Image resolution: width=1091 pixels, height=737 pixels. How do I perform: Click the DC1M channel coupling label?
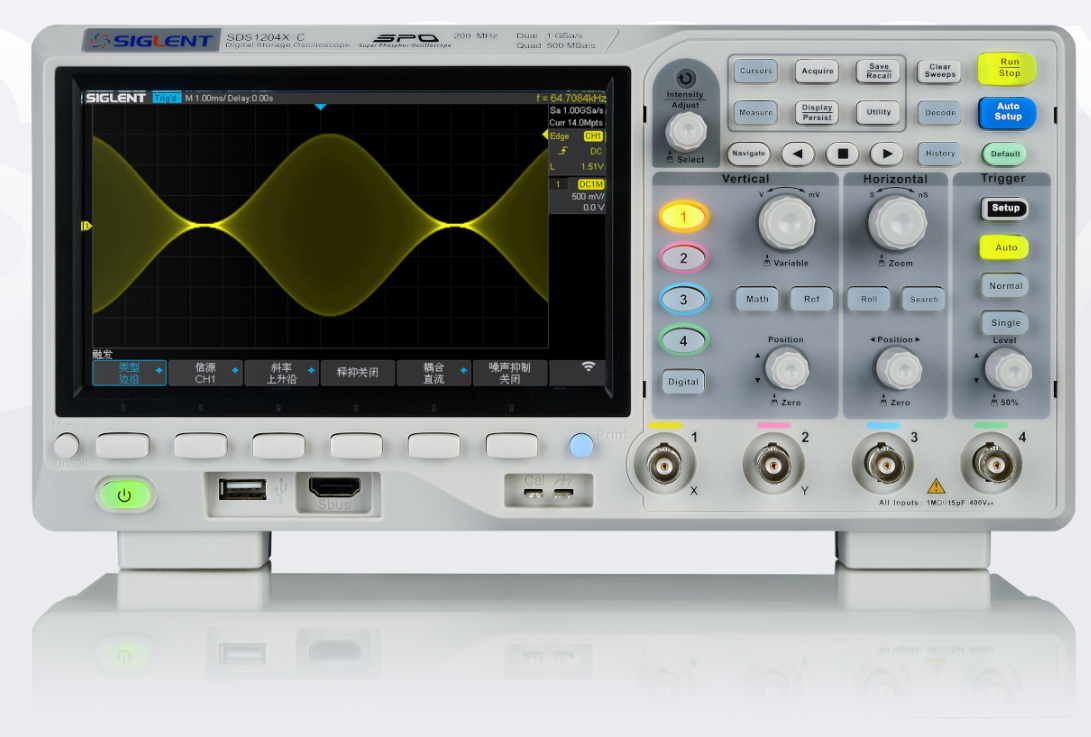point(591,184)
